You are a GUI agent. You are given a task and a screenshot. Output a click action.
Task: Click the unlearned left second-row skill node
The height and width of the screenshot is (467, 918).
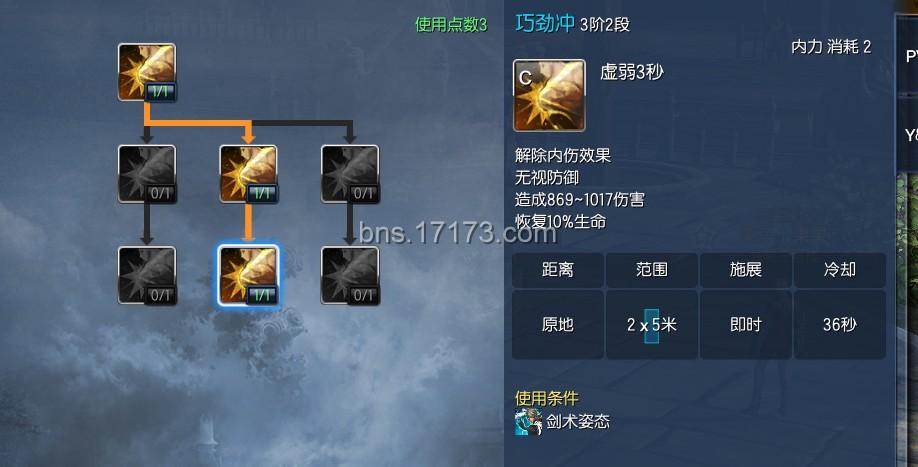(x=147, y=174)
